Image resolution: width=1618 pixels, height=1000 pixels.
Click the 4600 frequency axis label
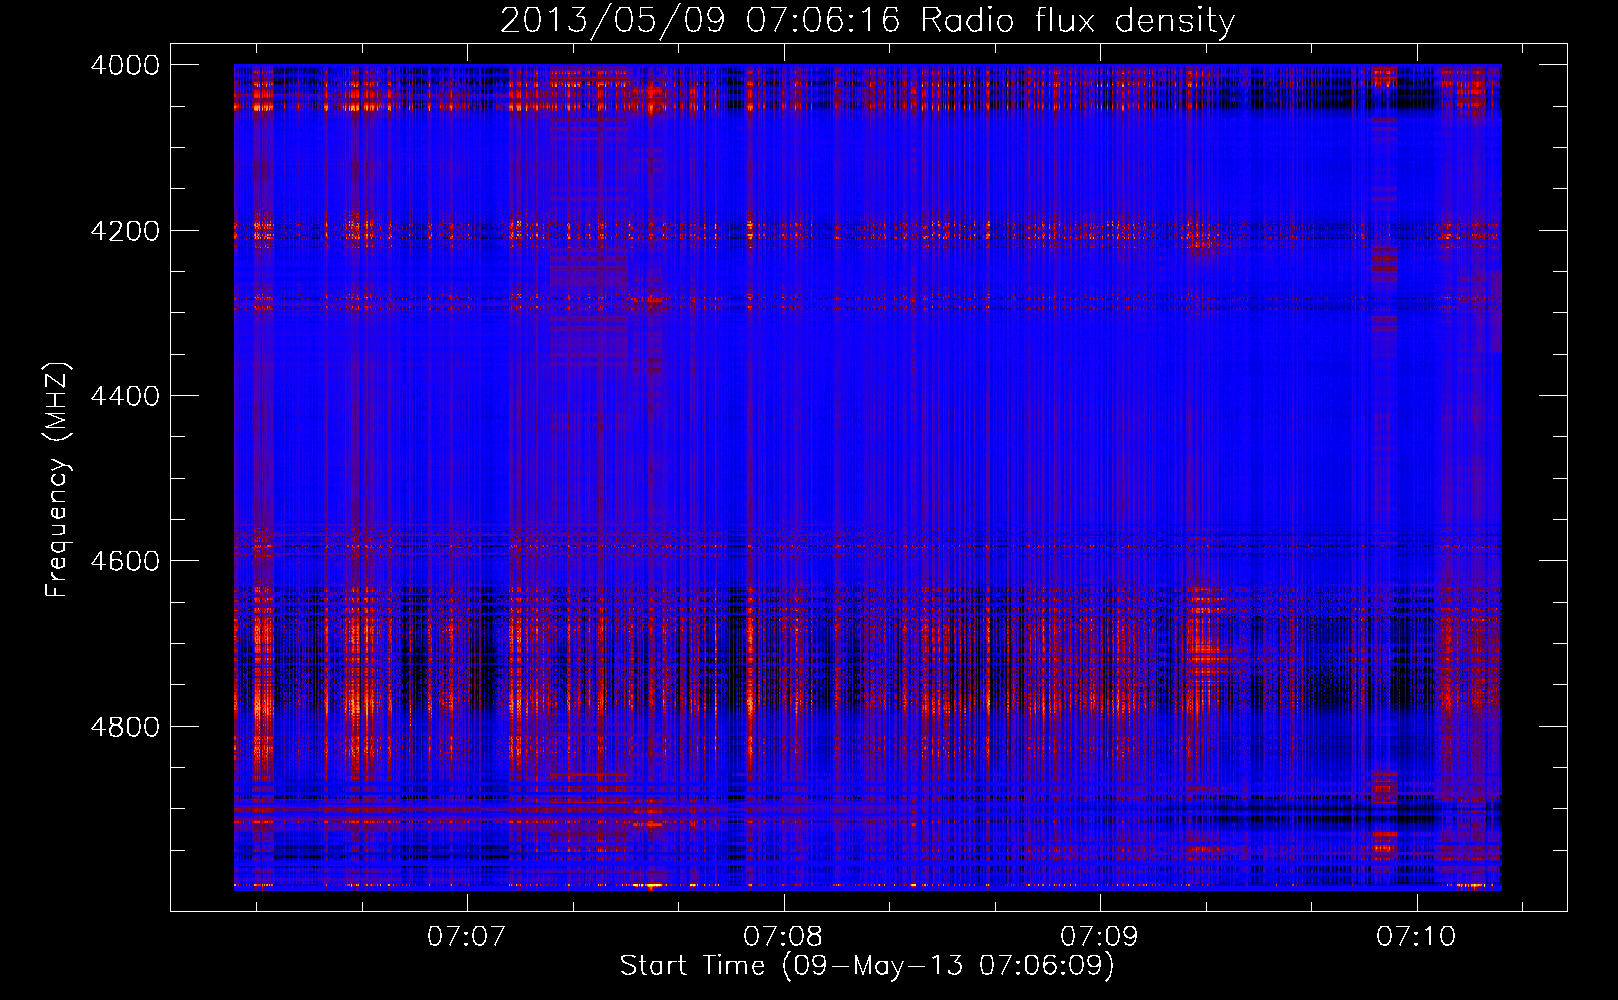tap(125, 561)
